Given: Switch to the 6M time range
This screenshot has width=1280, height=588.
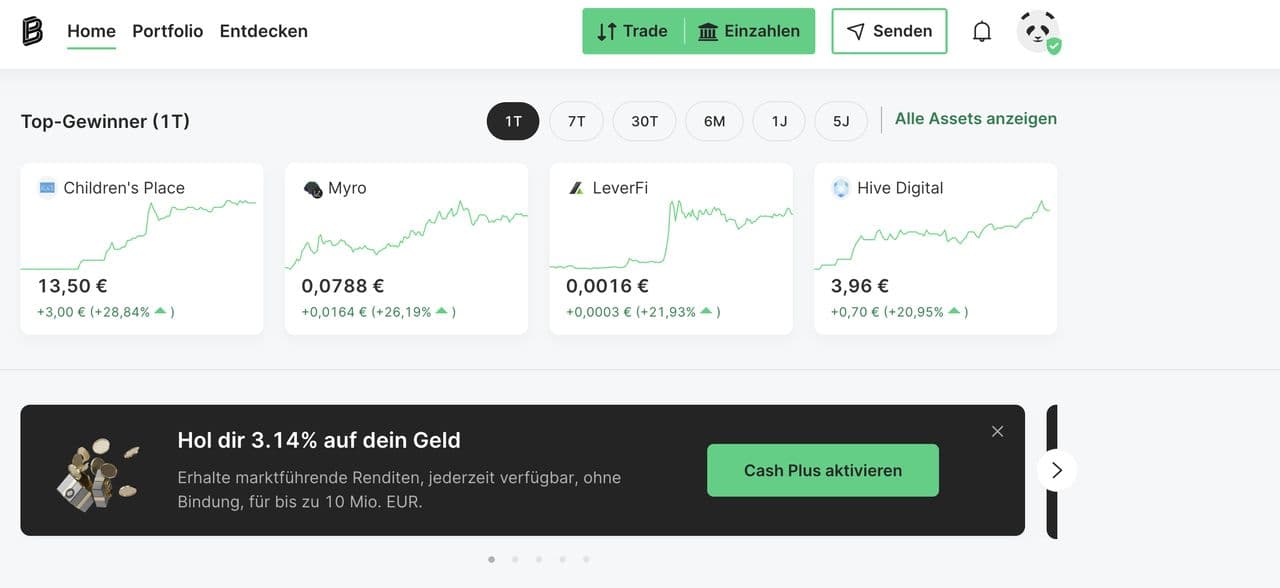Looking at the screenshot, I should [x=714, y=121].
